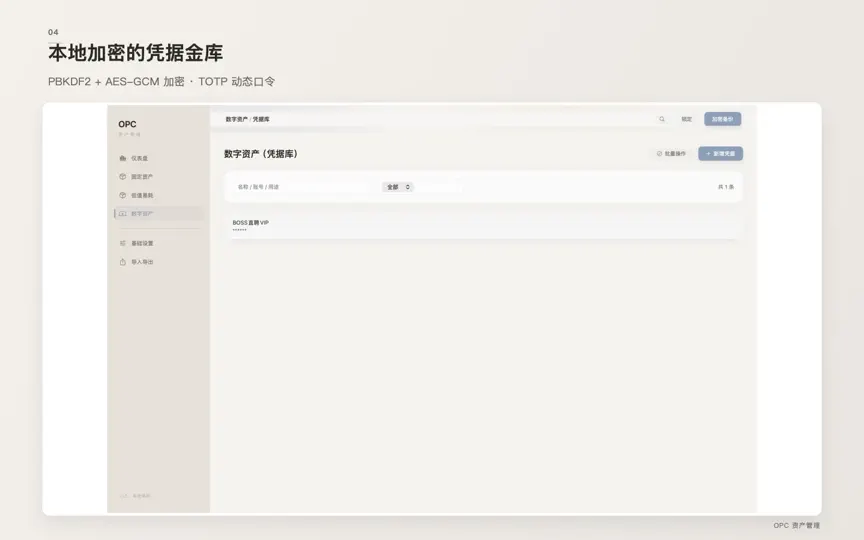Viewport: 864px width, 540px height.
Task: Go to 固定资产 in the sidebar
Action: click(159, 177)
